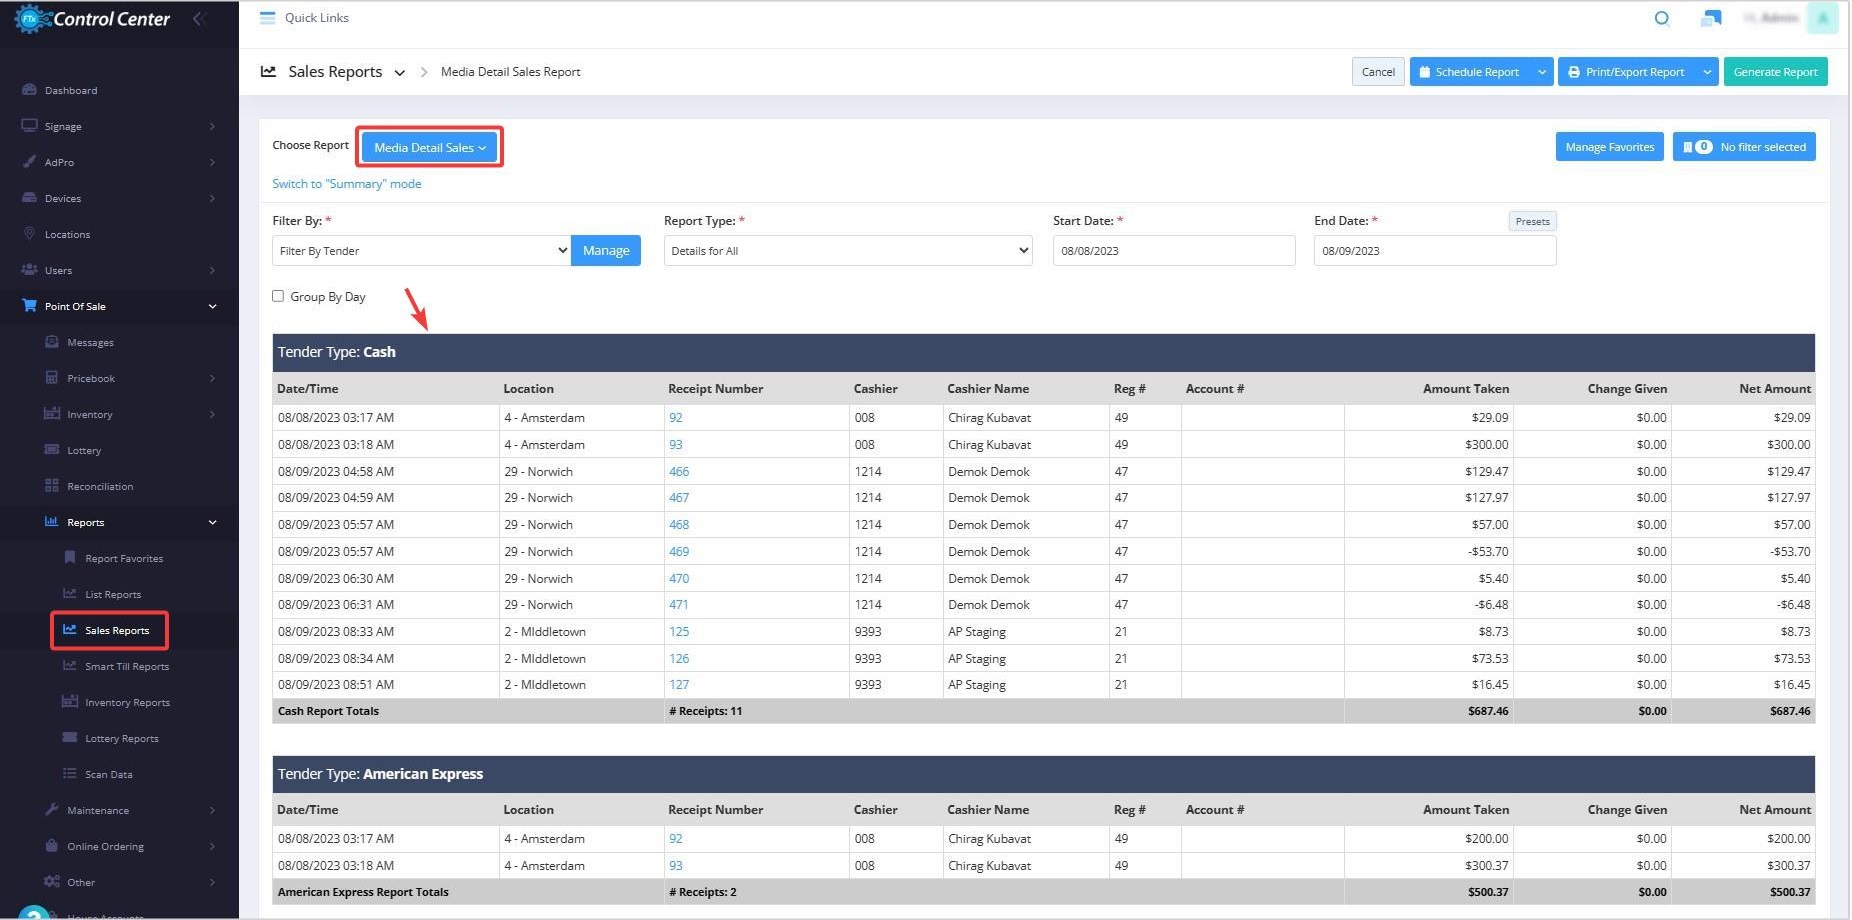The width and height of the screenshot is (1852, 920).
Task: Click Switch to "Summary" mode link
Action: (347, 184)
